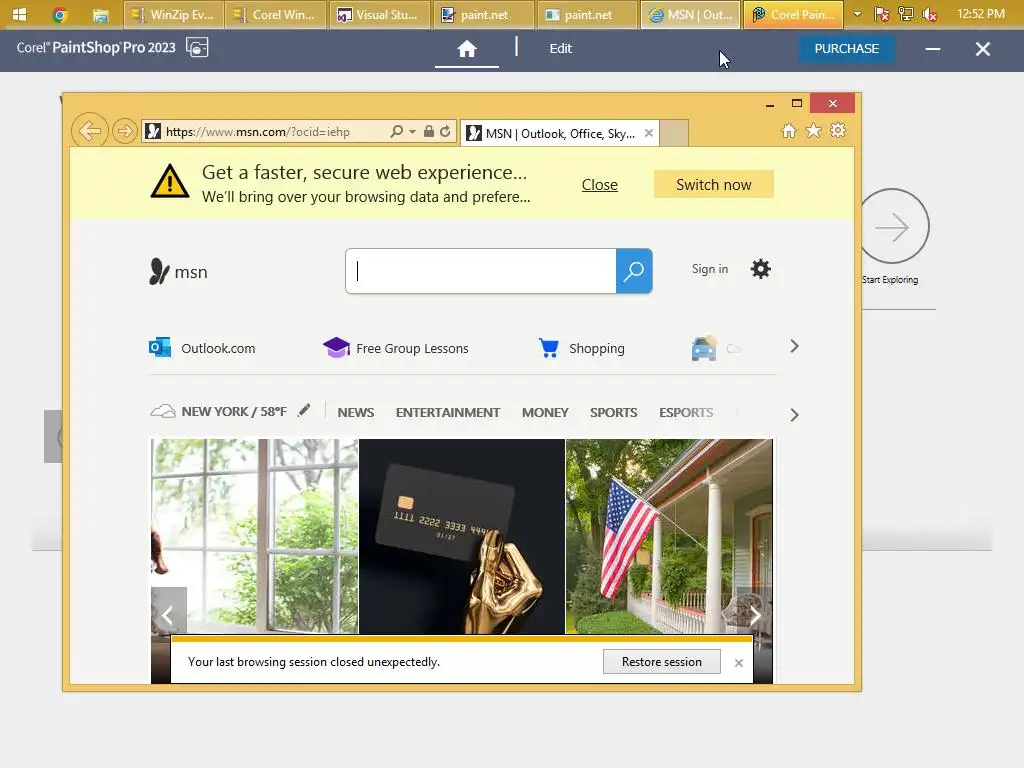The image size is (1024, 768).
Task: Click the msn butterfly logo
Action: tap(178, 272)
